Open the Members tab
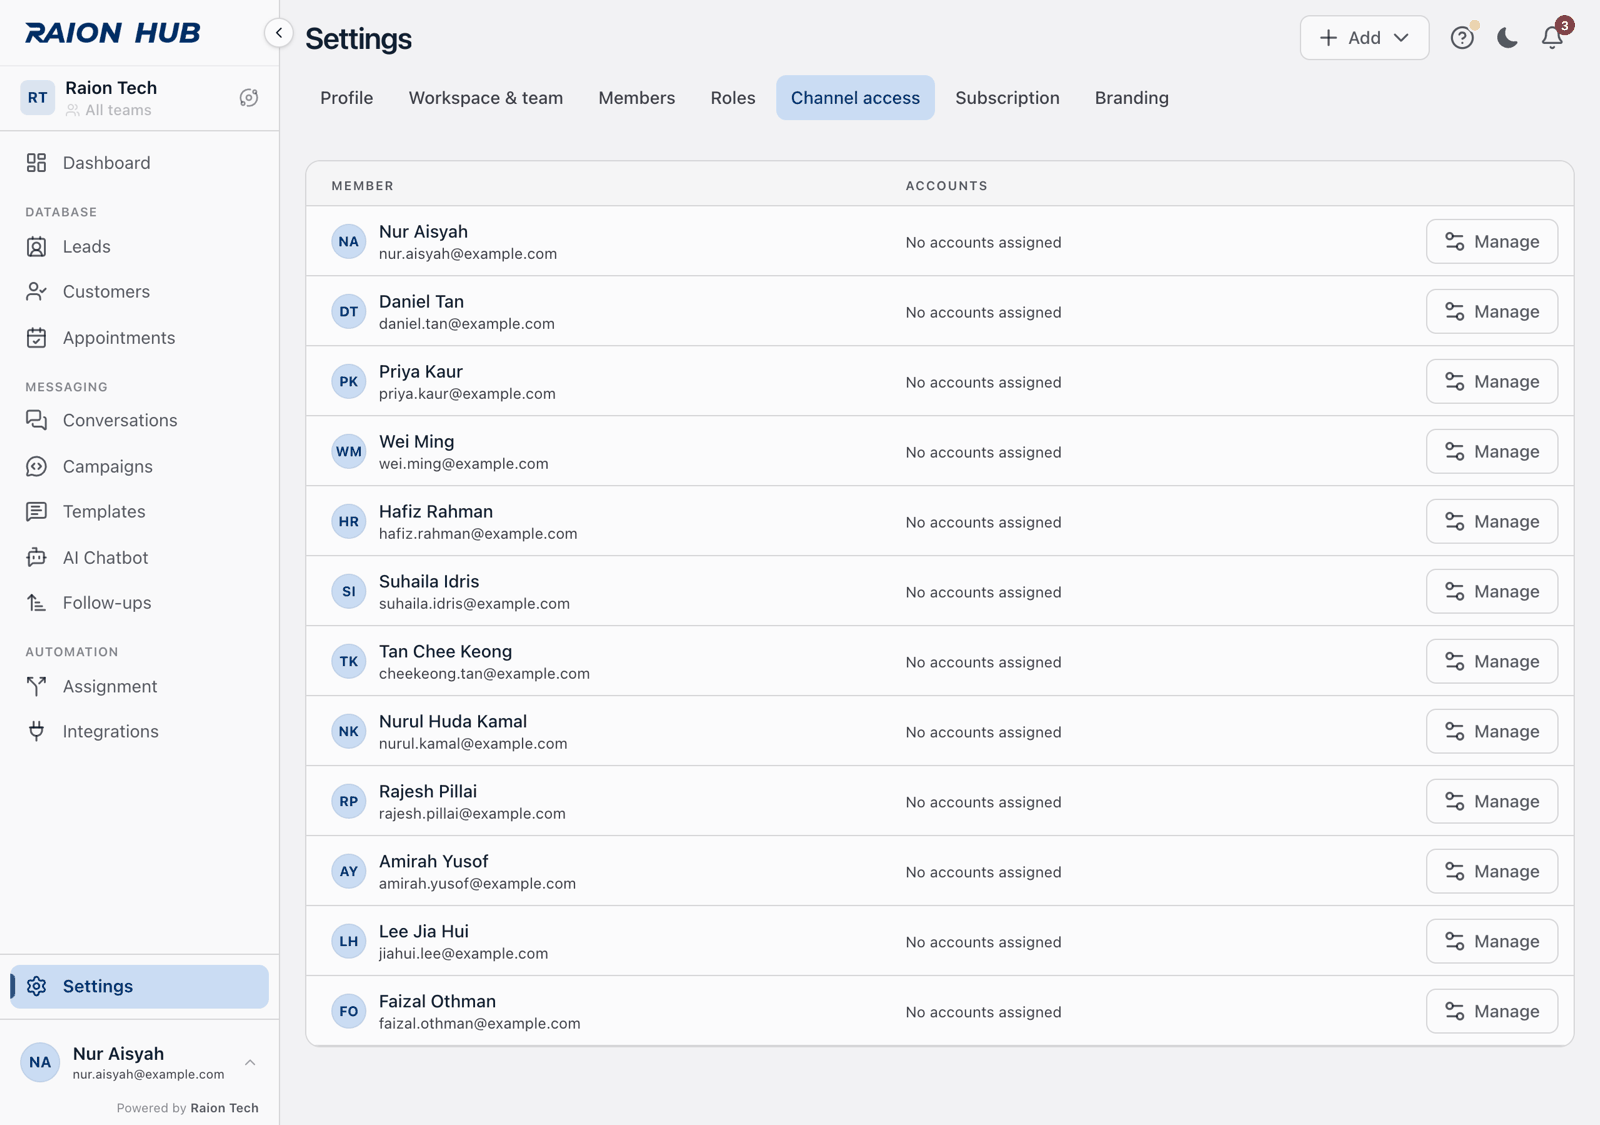The width and height of the screenshot is (1600, 1125). [x=637, y=98]
